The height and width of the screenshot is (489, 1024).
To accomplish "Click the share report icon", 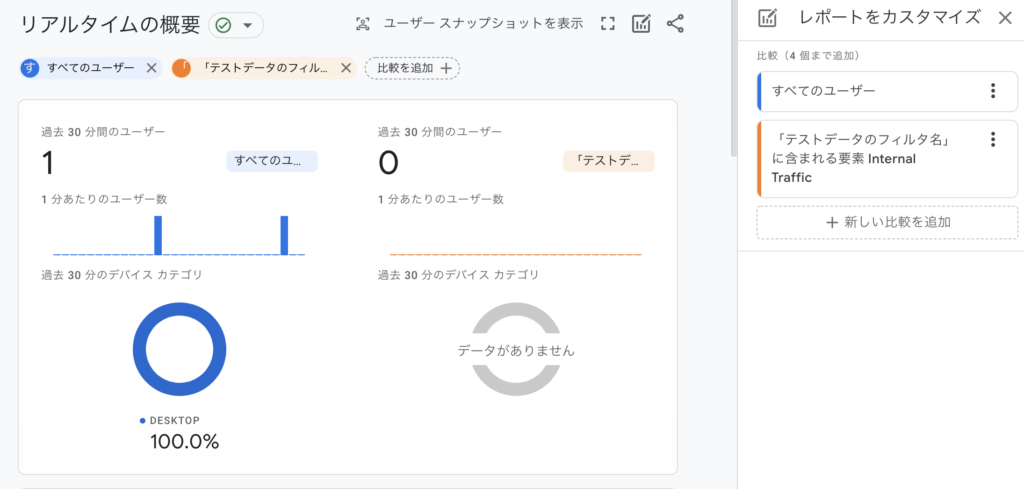I will point(675,24).
